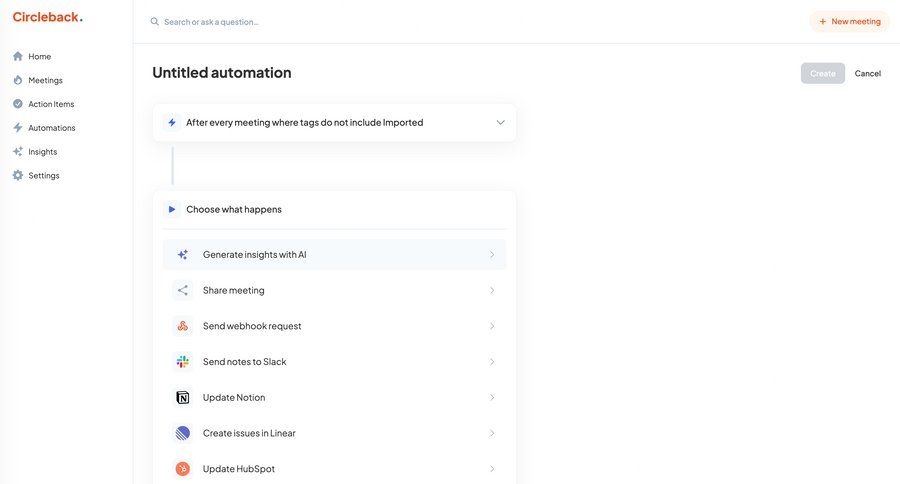Click the Circleback logo

(x=47, y=17)
